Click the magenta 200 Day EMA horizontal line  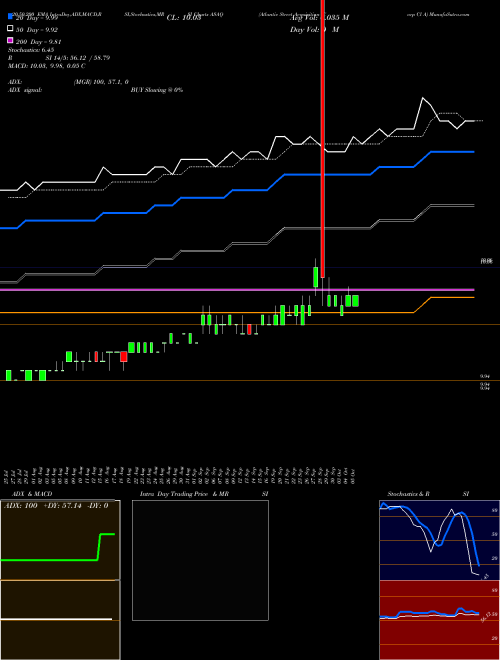pyautogui.click(x=237, y=290)
